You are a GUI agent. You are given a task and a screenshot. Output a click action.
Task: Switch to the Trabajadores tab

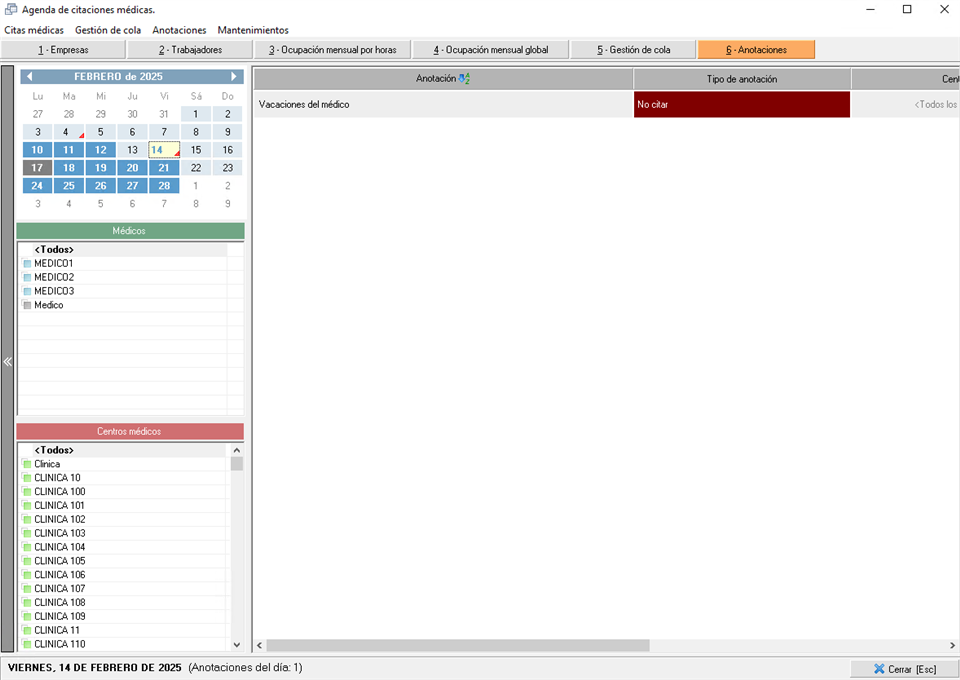(x=190, y=50)
